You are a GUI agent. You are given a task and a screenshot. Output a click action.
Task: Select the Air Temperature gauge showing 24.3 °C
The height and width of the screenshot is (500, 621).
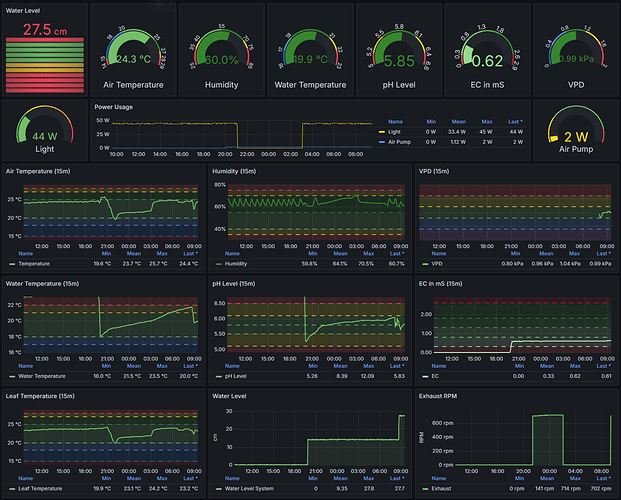point(134,56)
